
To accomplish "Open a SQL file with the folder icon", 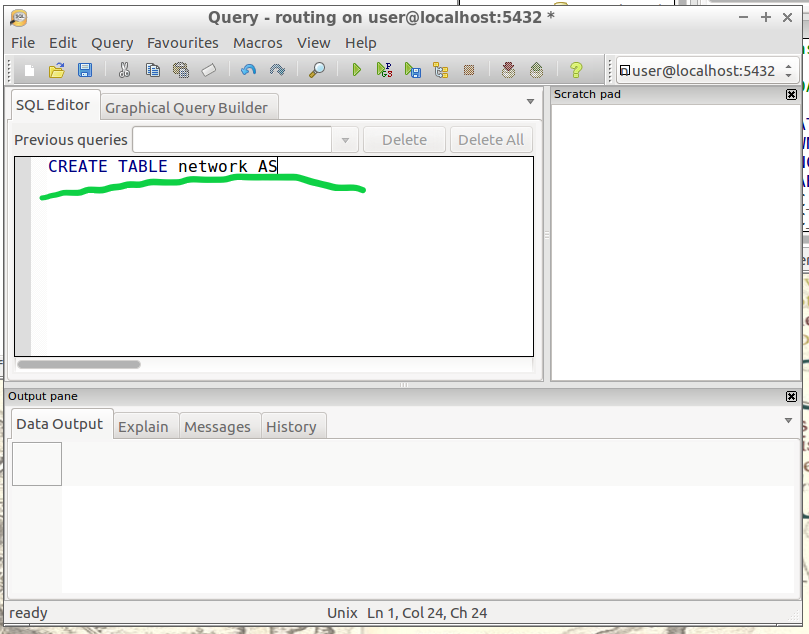I will 57,70.
